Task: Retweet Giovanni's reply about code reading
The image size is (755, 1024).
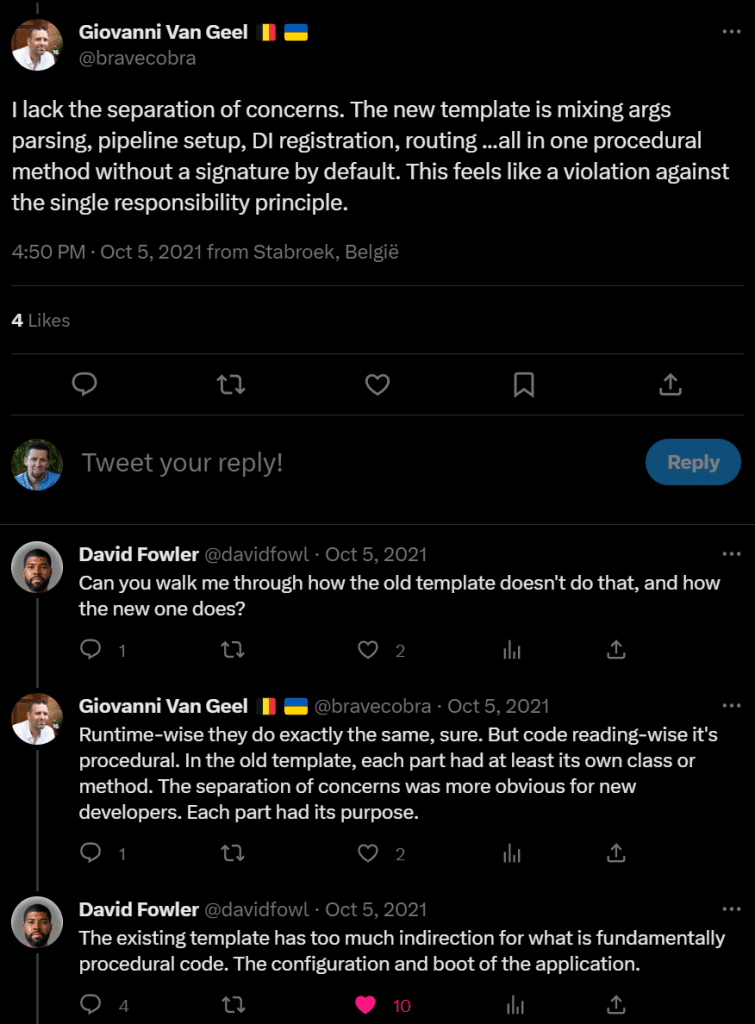Action: tap(231, 853)
